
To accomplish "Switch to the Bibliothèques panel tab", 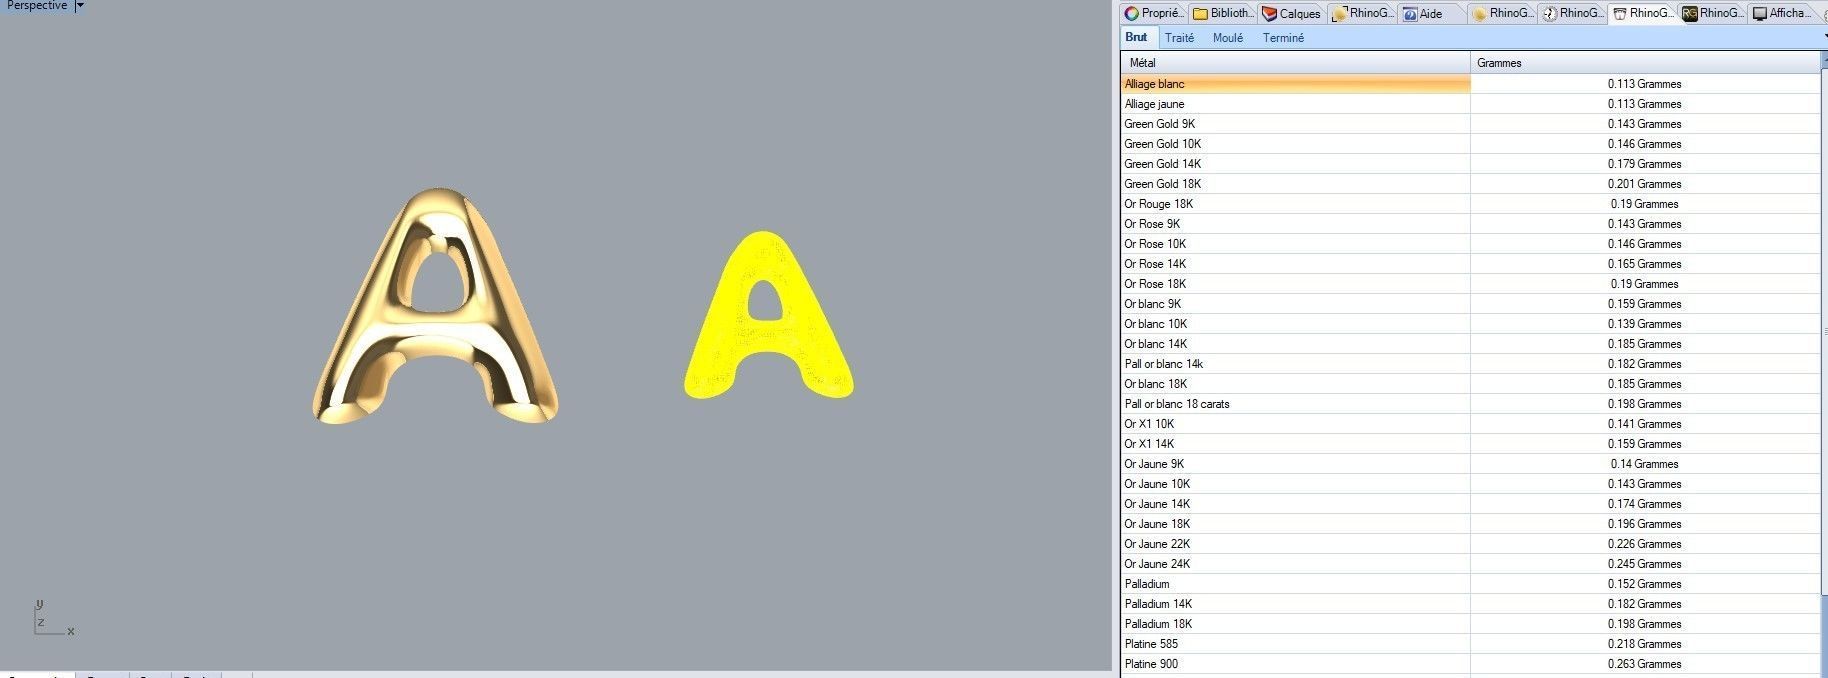I will tap(1222, 13).
